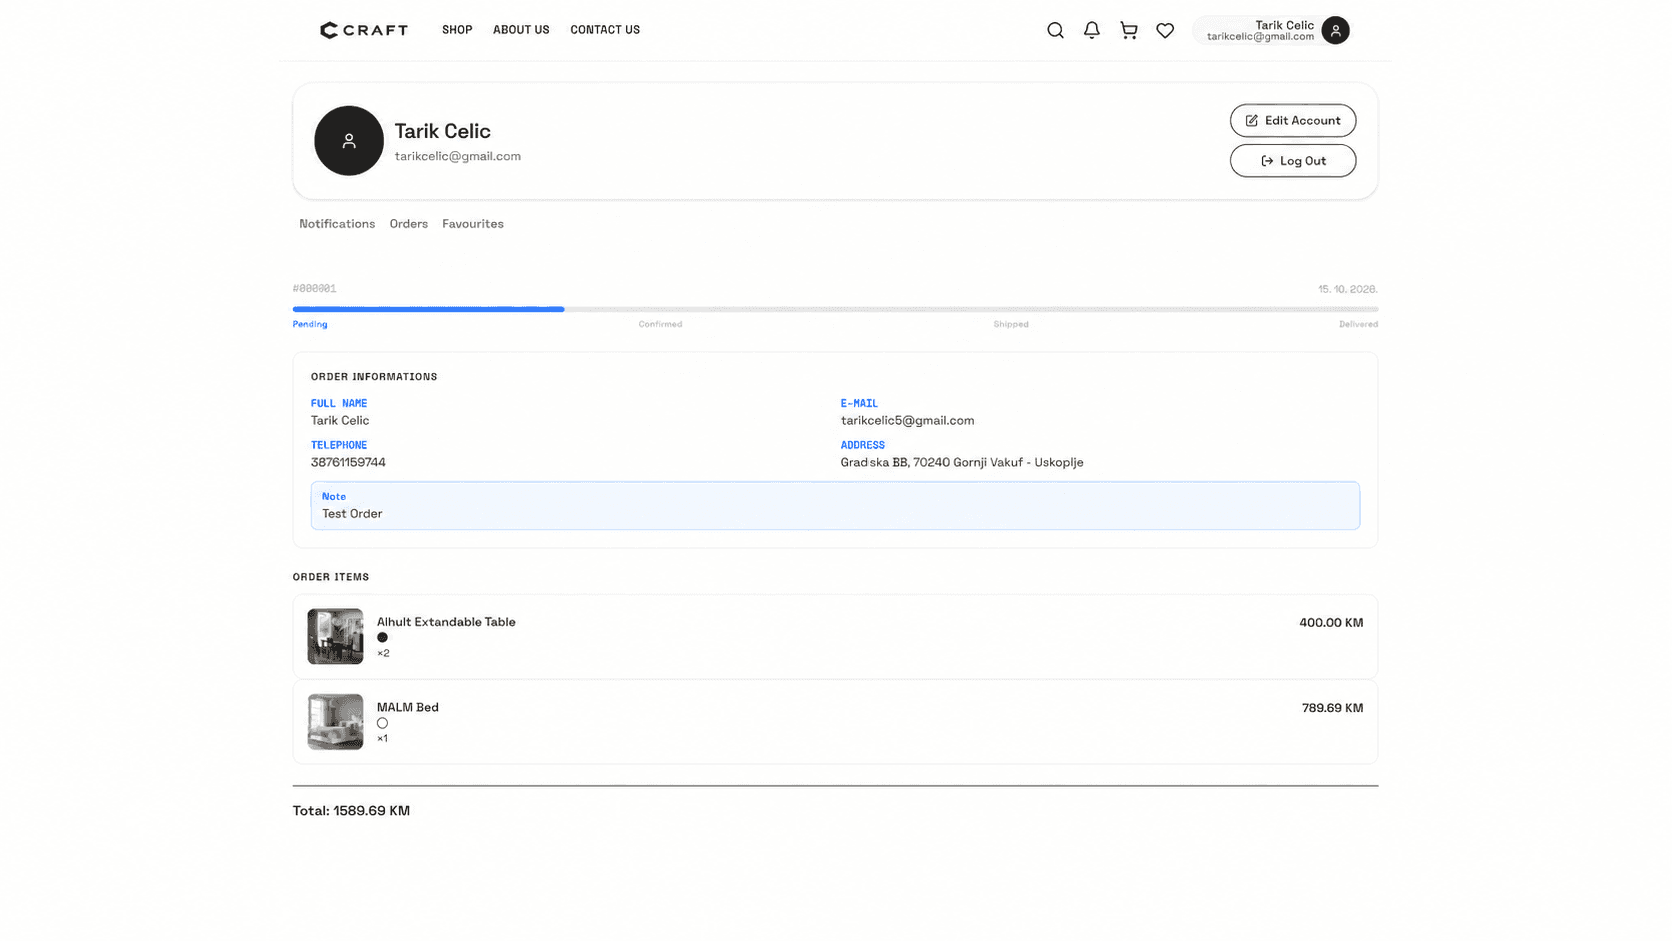Select black color swatch of Alhult table
The height and width of the screenshot is (941, 1672).
(382, 638)
